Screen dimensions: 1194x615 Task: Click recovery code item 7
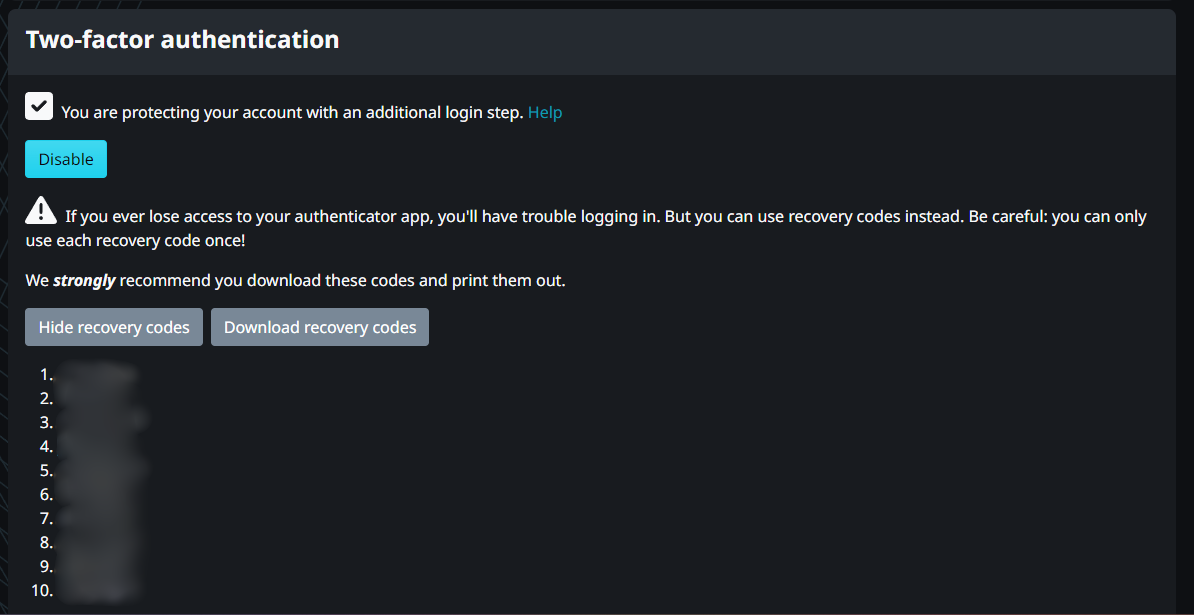click(97, 519)
